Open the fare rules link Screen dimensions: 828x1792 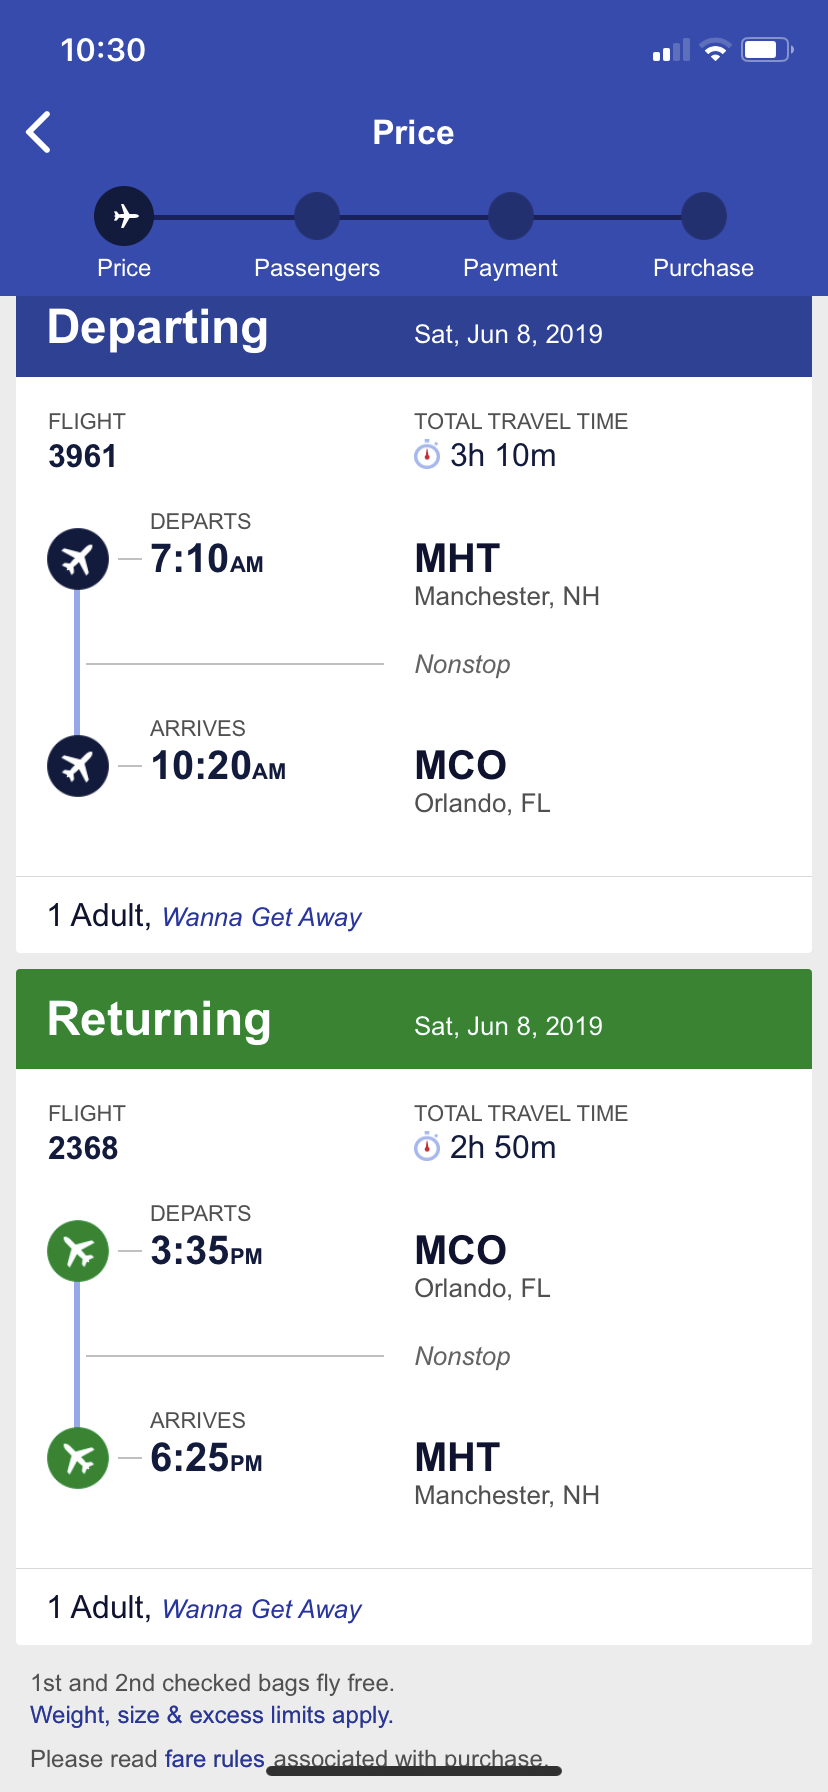(x=214, y=1758)
